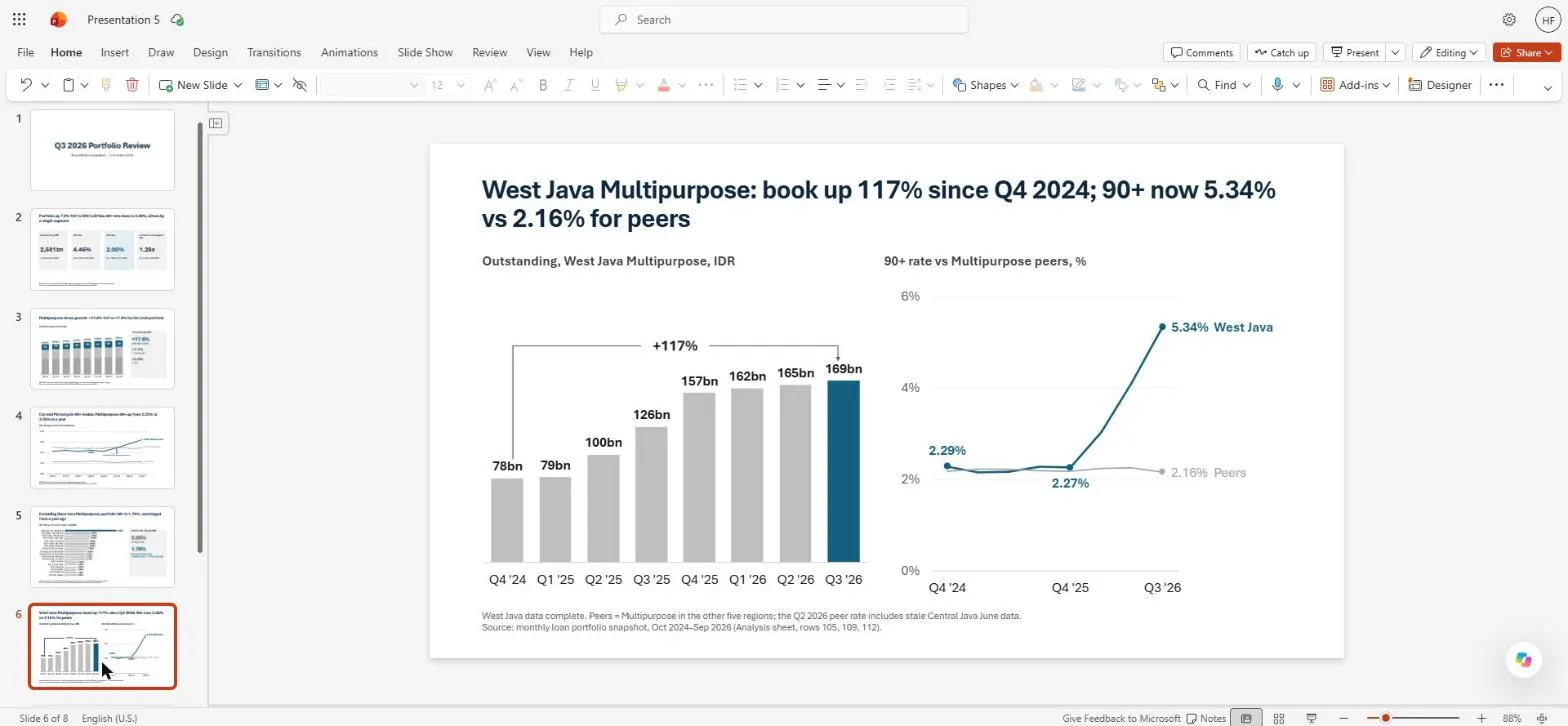Click the Paste clipboard icon

pyautogui.click(x=69, y=85)
